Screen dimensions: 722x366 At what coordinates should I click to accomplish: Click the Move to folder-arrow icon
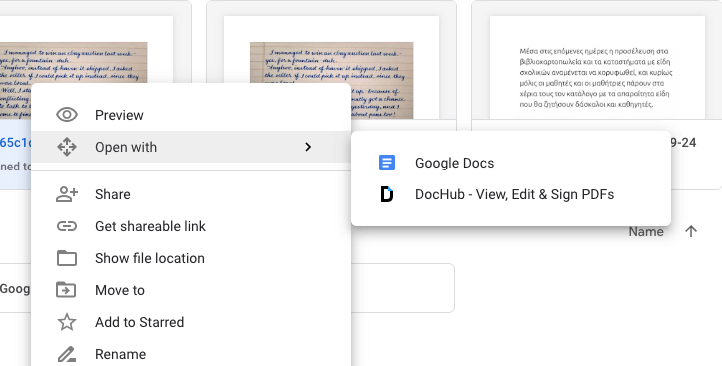66,290
